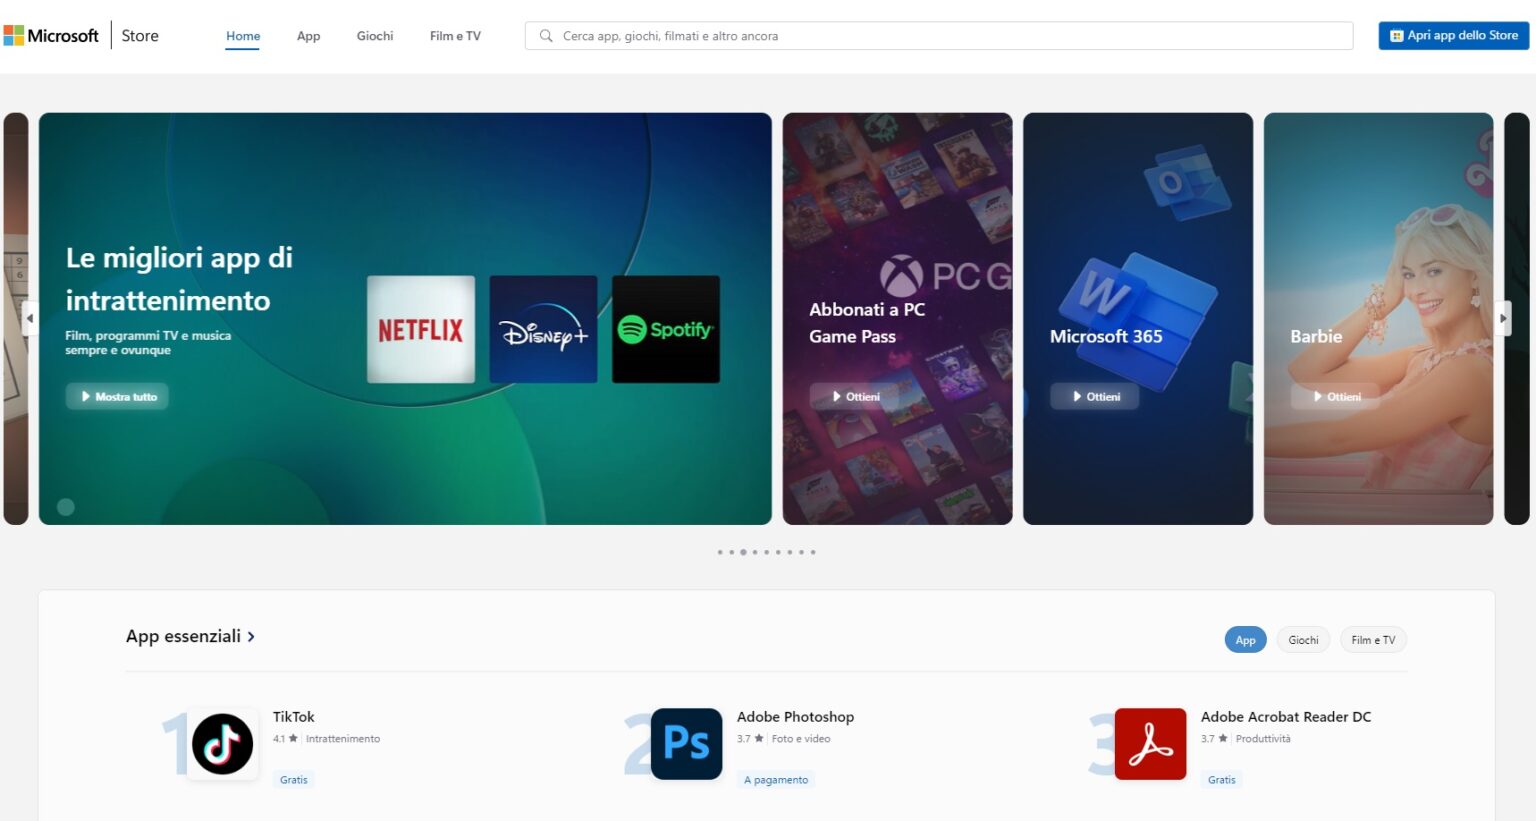Click the search magnifier icon
The image size is (1536, 821).
(x=545, y=35)
